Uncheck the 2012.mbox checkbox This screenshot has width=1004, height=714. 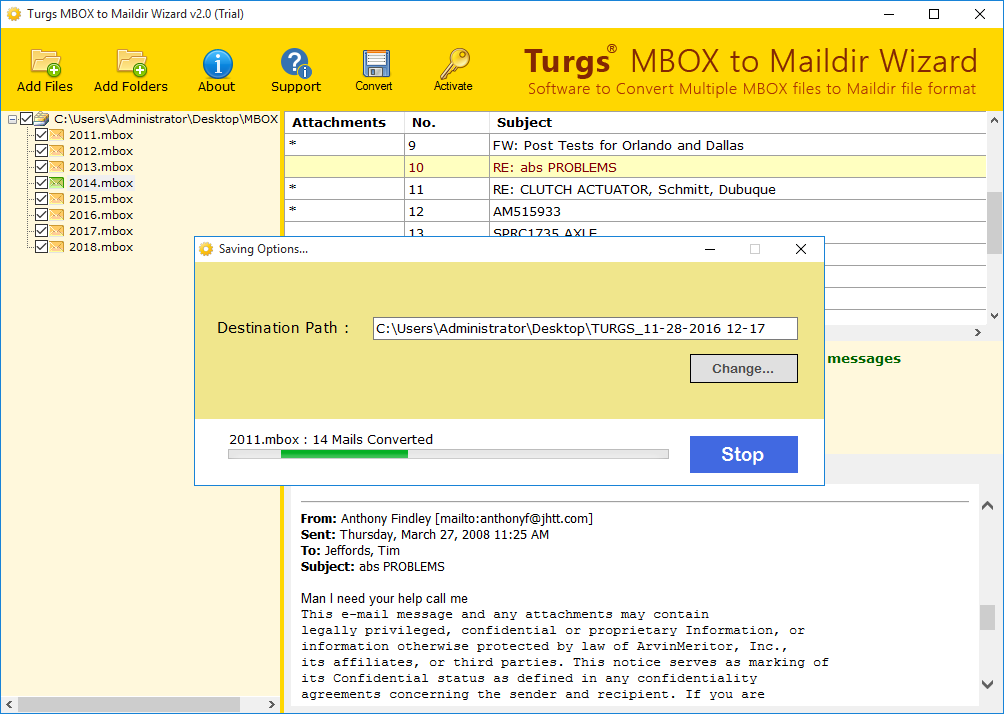[x=42, y=150]
